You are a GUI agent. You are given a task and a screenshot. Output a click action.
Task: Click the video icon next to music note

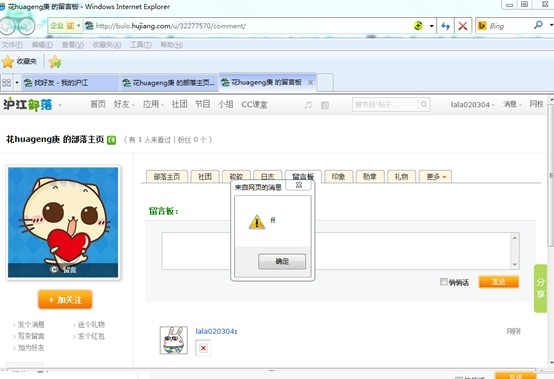325,105
